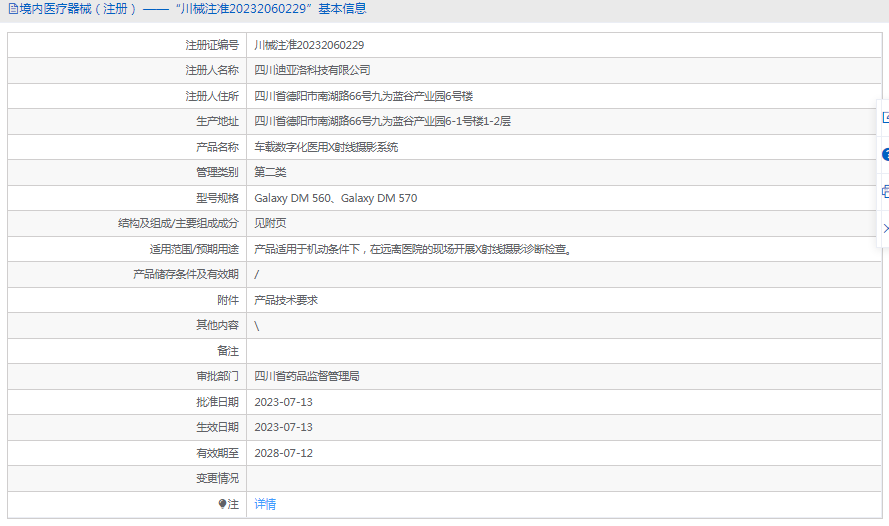Select production address ending 6-1号楼1-2层
This screenshot has width=889, height=526.
pos(382,121)
